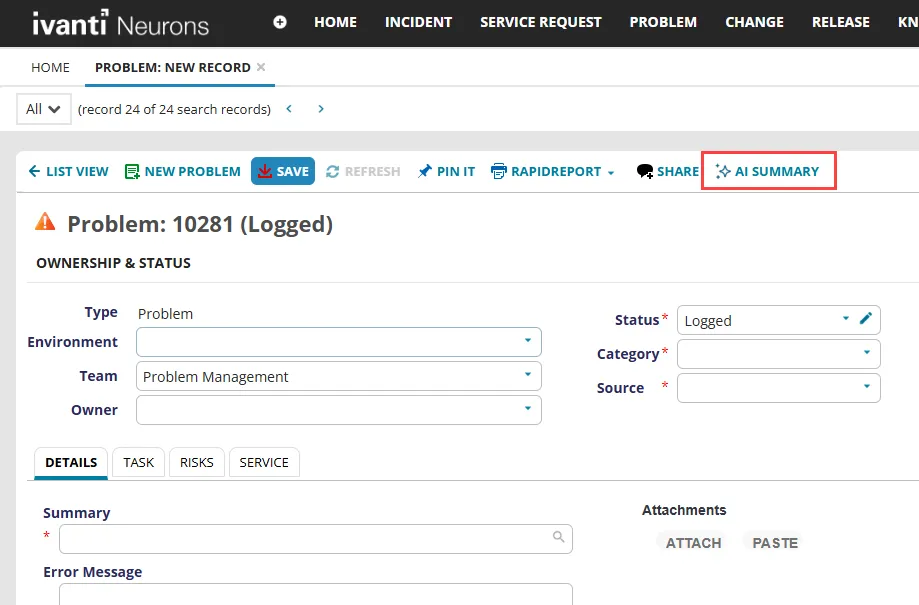
Task: Open the Change menu
Action: 754,22
